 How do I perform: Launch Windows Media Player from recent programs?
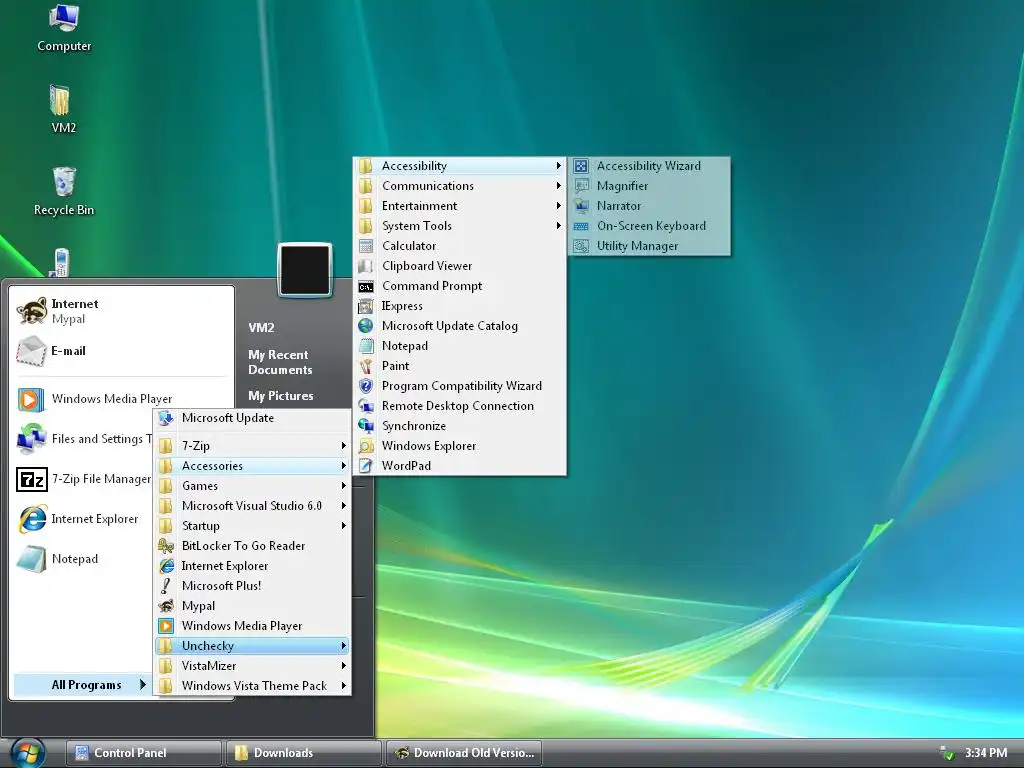[x=122, y=399]
